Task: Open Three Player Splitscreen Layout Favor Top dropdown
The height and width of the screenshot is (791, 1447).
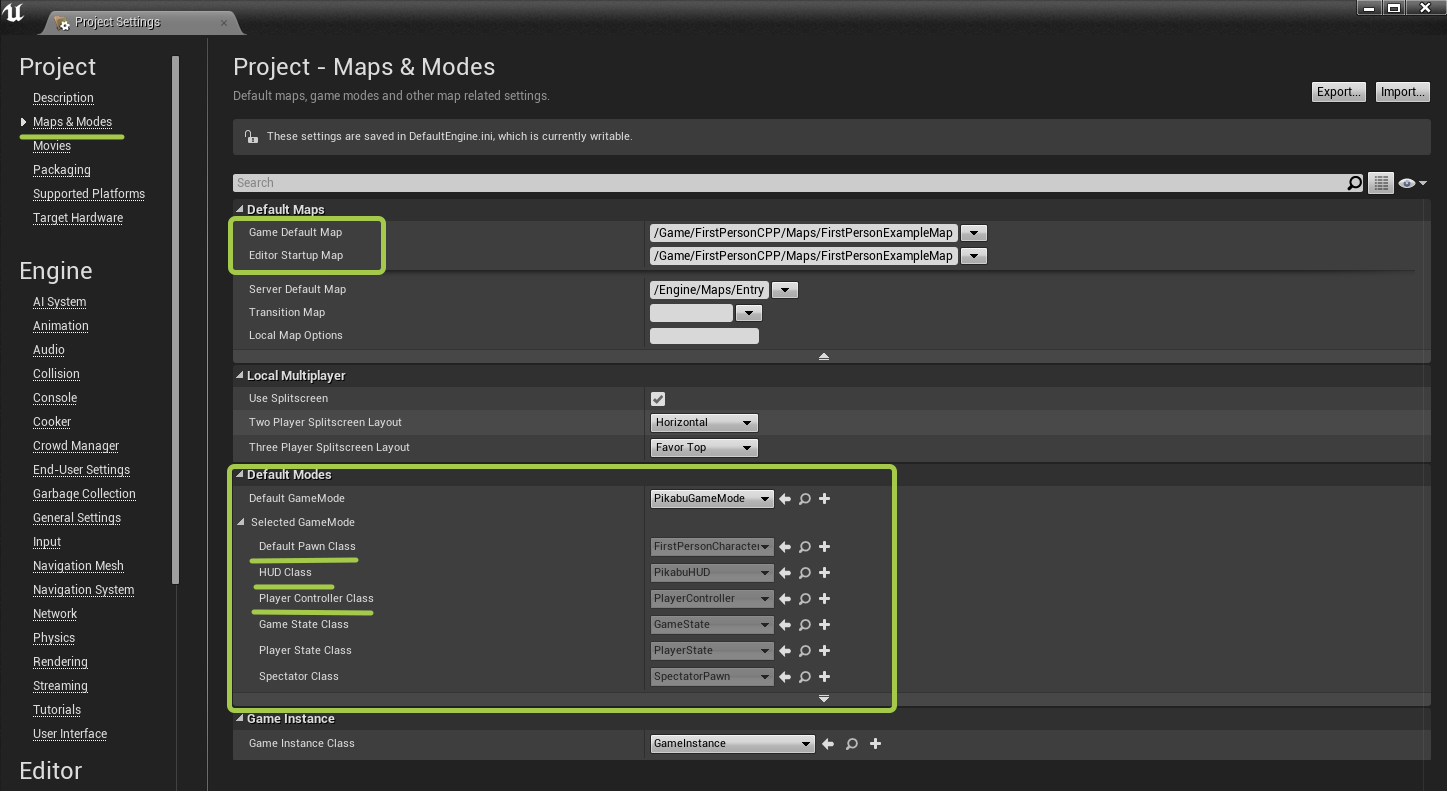Action: click(704, 448)
